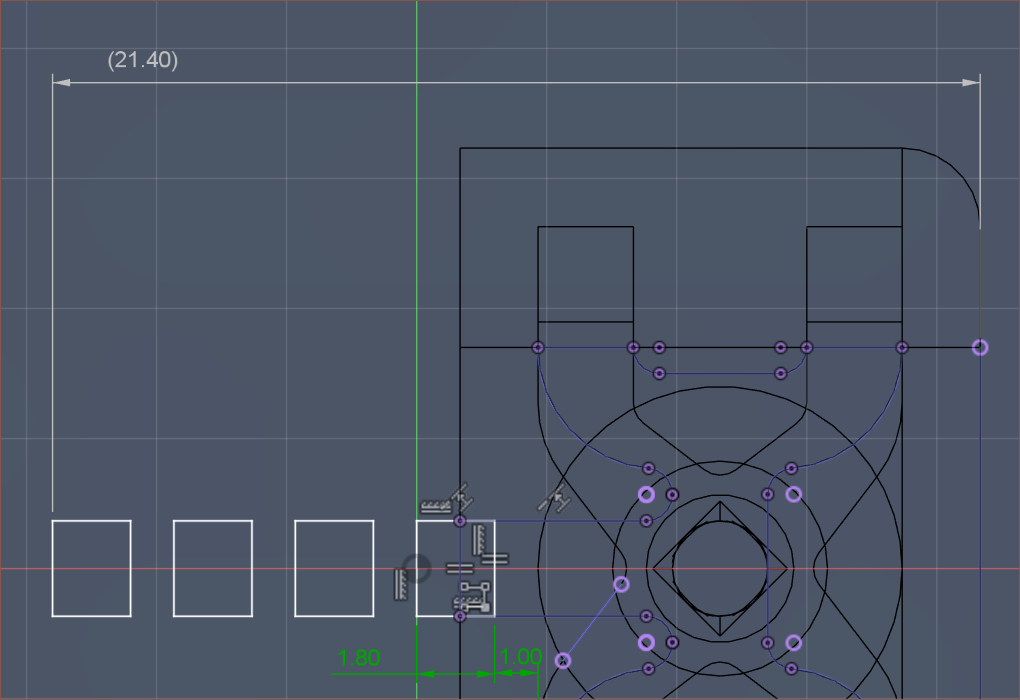
Task: Click the 1.80 dimension value
Action: click(359, 658)
